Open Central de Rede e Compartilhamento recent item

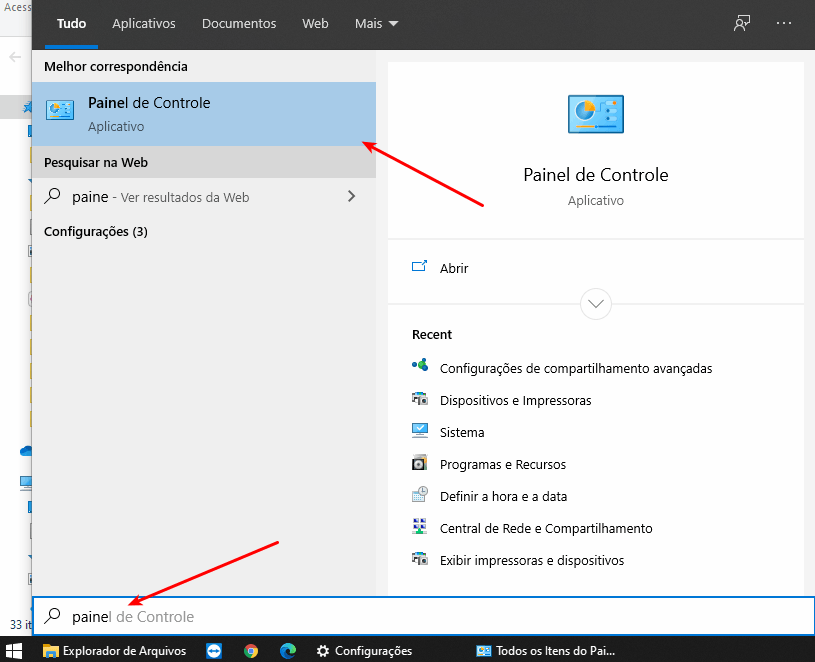pyautogui.click(x=546, y=528)
